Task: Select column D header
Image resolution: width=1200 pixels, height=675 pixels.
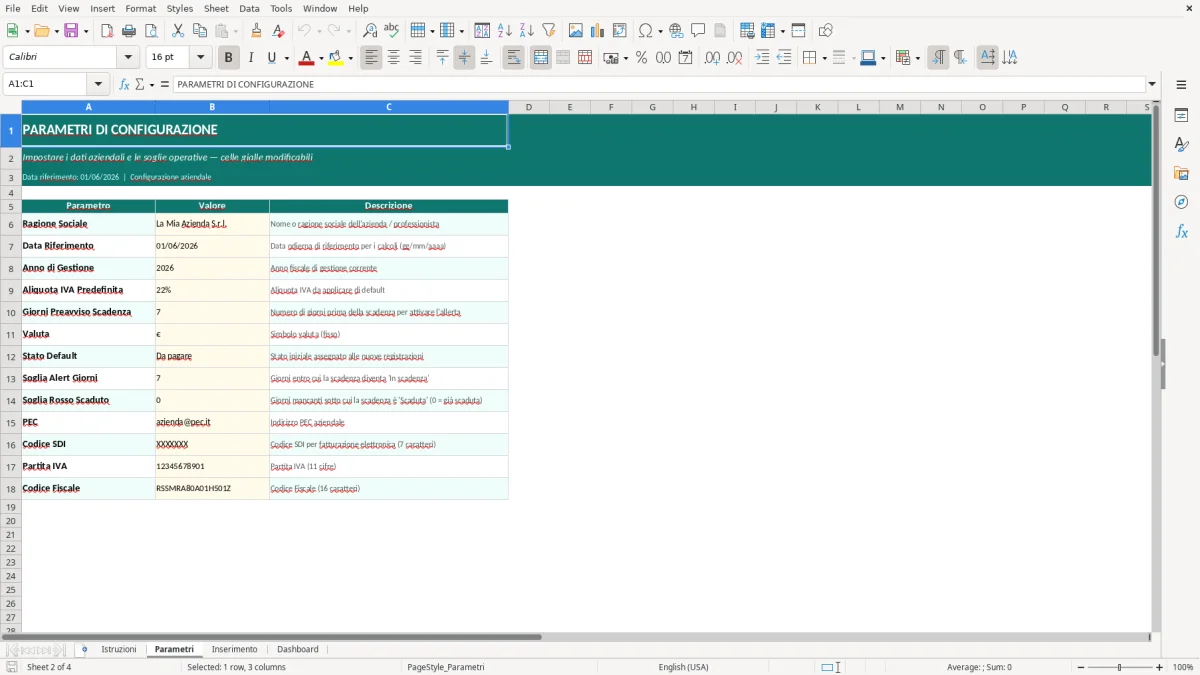Action: [528, 107]
